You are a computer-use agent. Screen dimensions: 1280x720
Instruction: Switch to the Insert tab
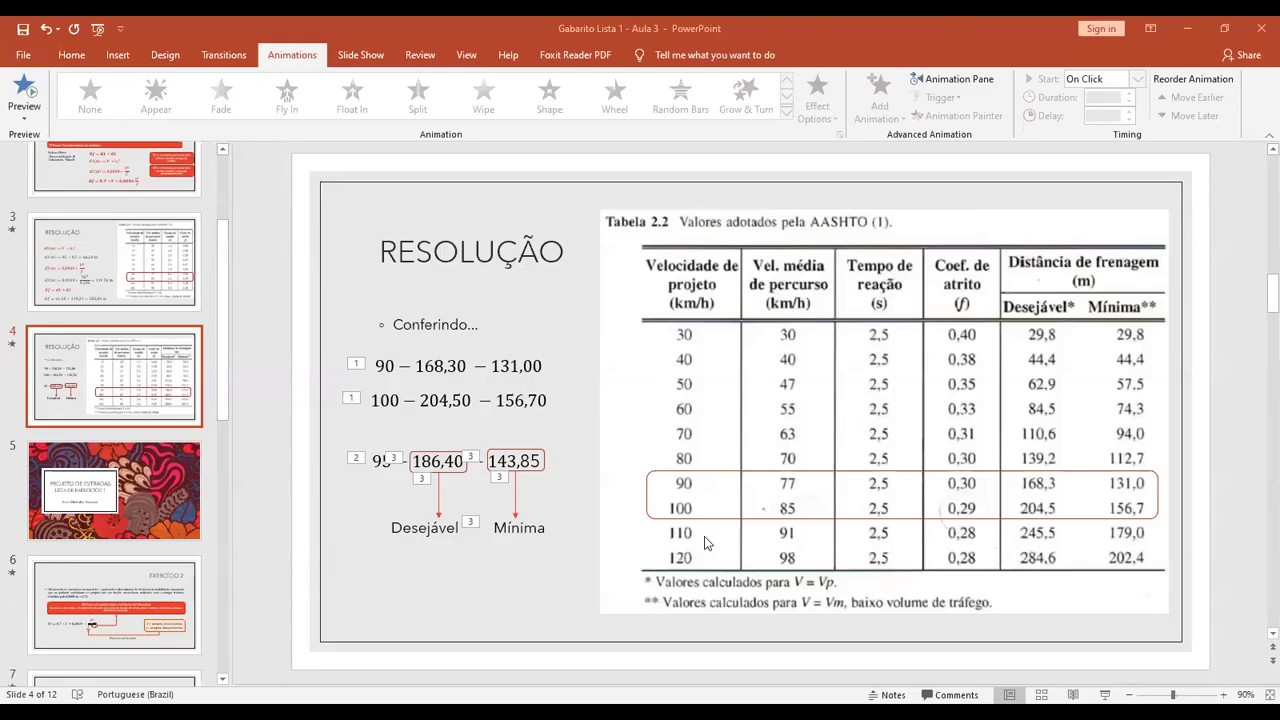pyautogui.click(x=118, y=55)
